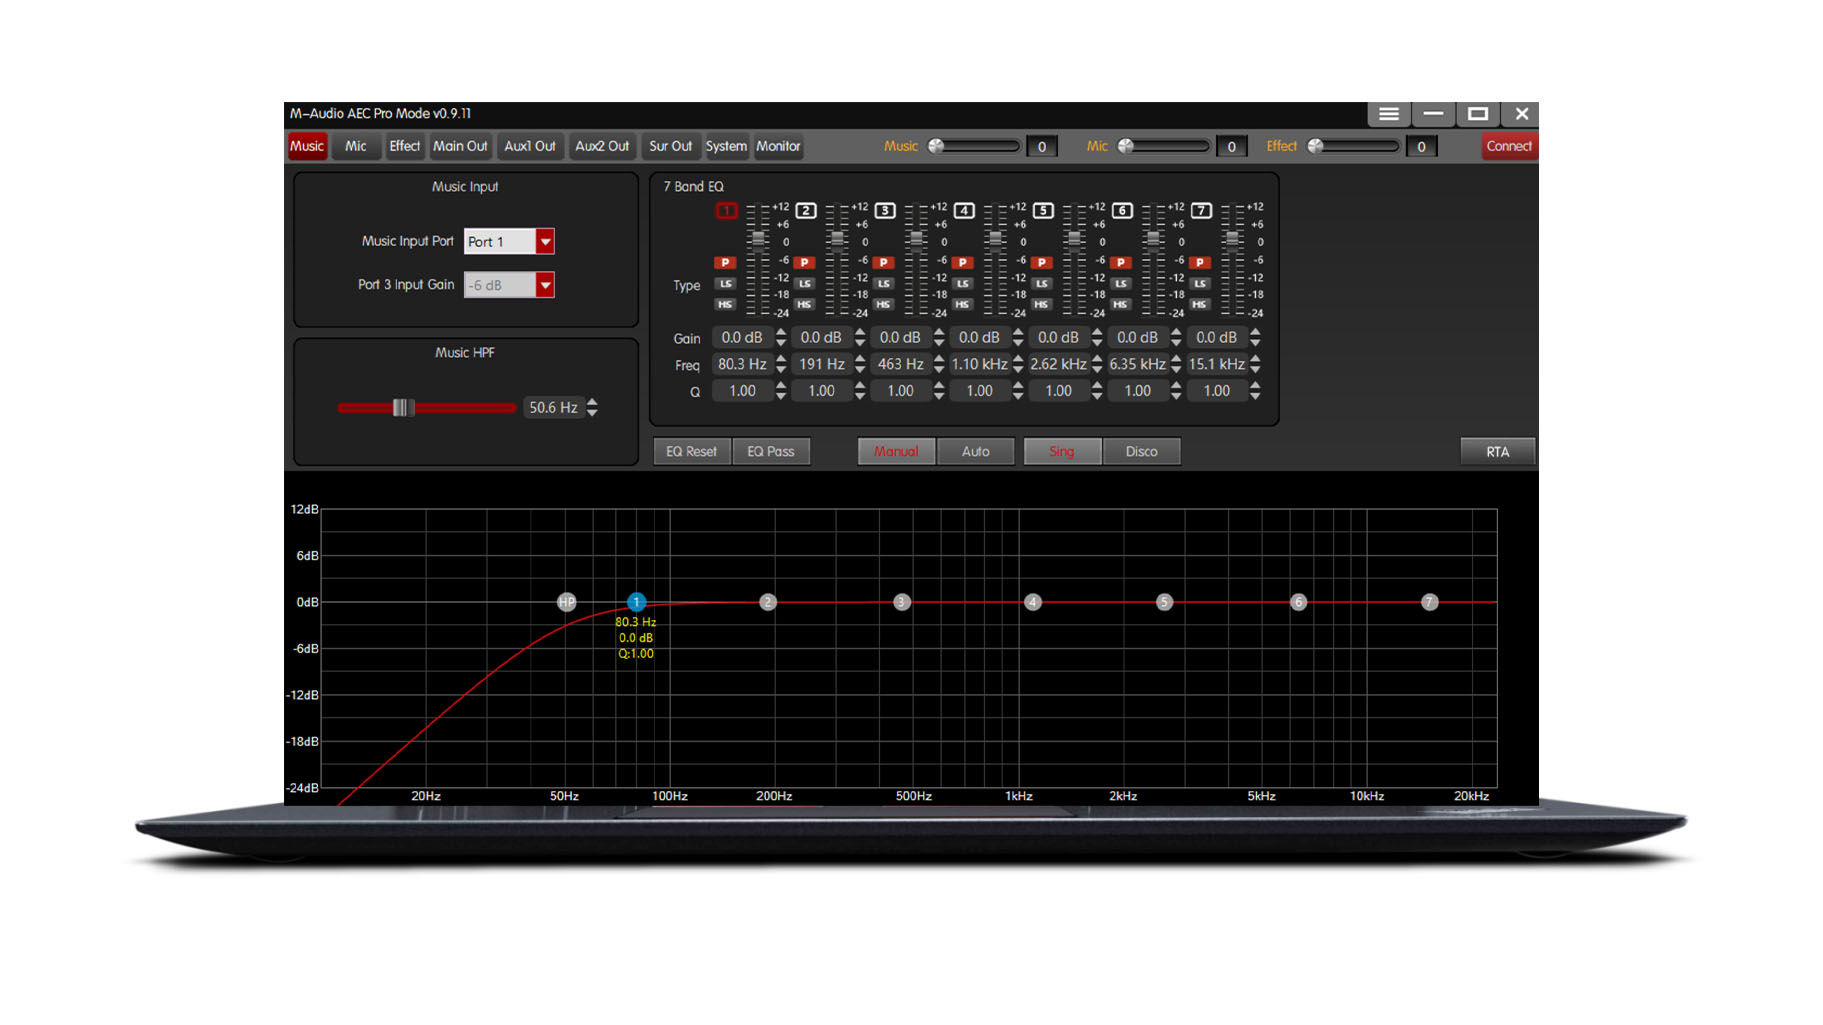The image size is (1823, 1025).
Task: Enable Auto EQ mode
Action: pyautogui.click(x=975, y=452)
